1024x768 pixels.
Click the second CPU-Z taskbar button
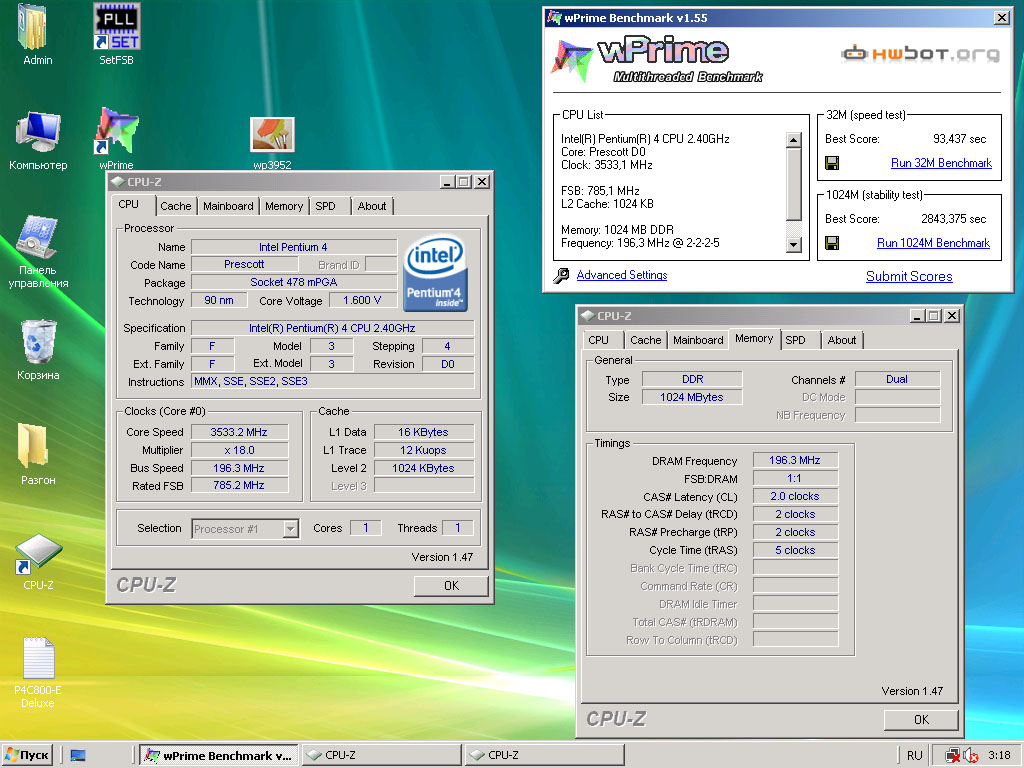tap(545, 756)
